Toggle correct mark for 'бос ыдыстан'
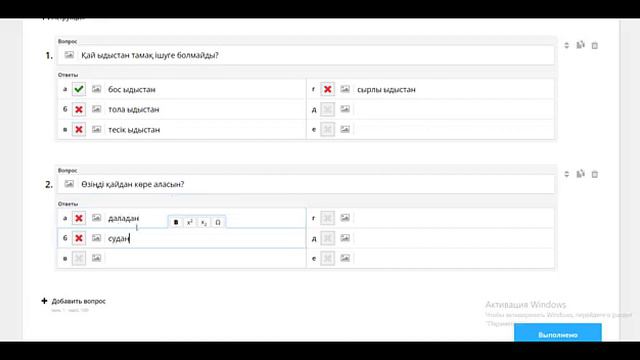 coord(79,89)
